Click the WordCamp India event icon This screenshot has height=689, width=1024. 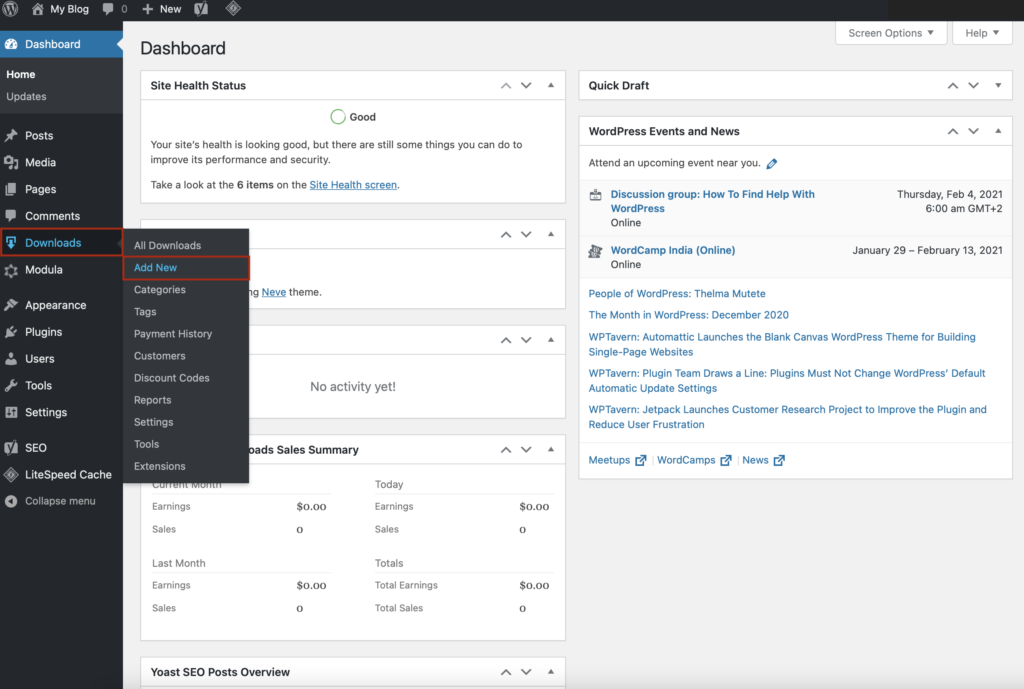point(595,251)
